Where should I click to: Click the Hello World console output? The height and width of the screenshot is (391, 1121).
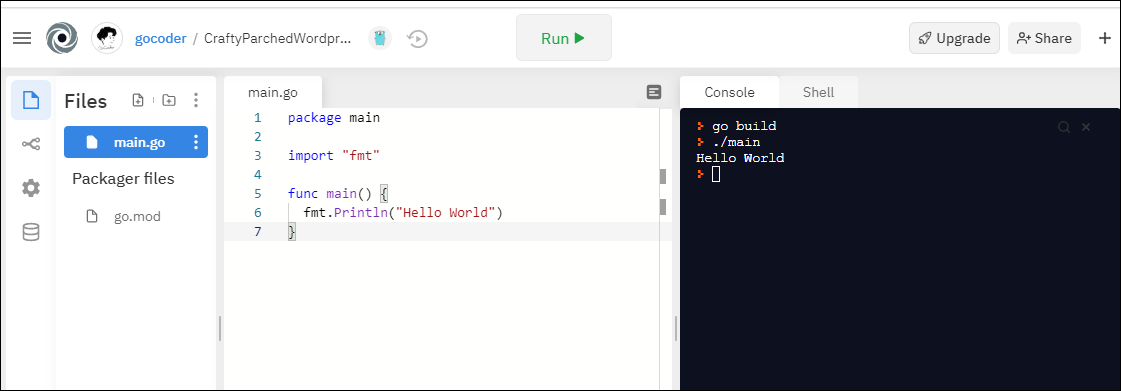[740, 158]
